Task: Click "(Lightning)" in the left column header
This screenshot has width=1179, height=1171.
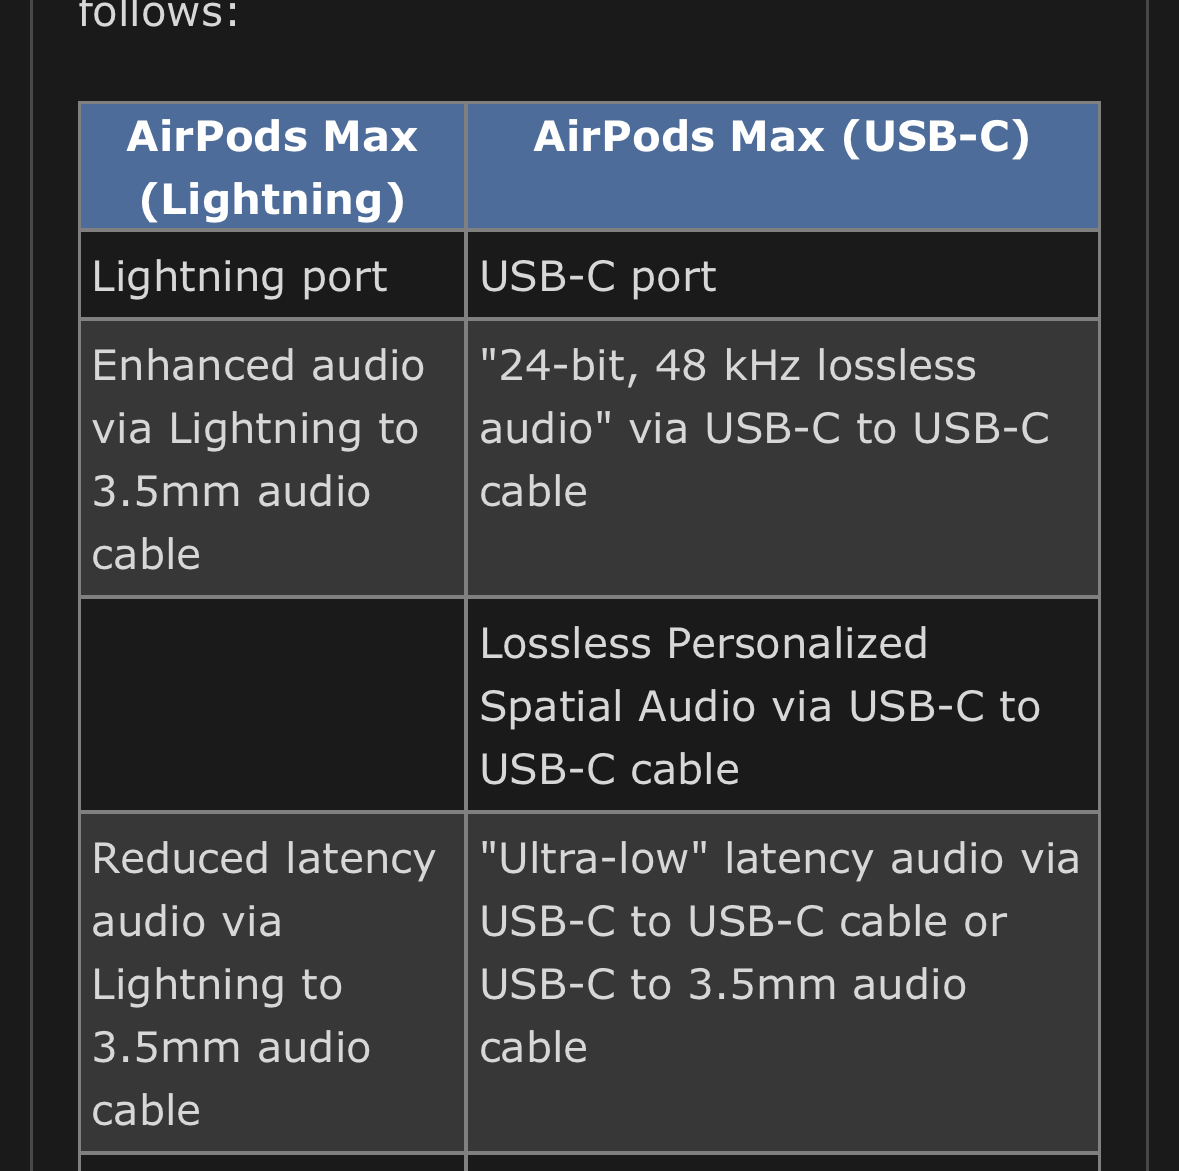Action: point(272,199)
